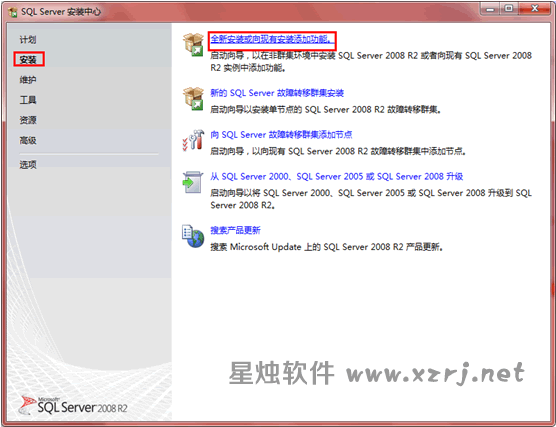Minimize the SQL Server 安装中心 window
Viewport: 556px width, 427px height.
coord(490,9)
